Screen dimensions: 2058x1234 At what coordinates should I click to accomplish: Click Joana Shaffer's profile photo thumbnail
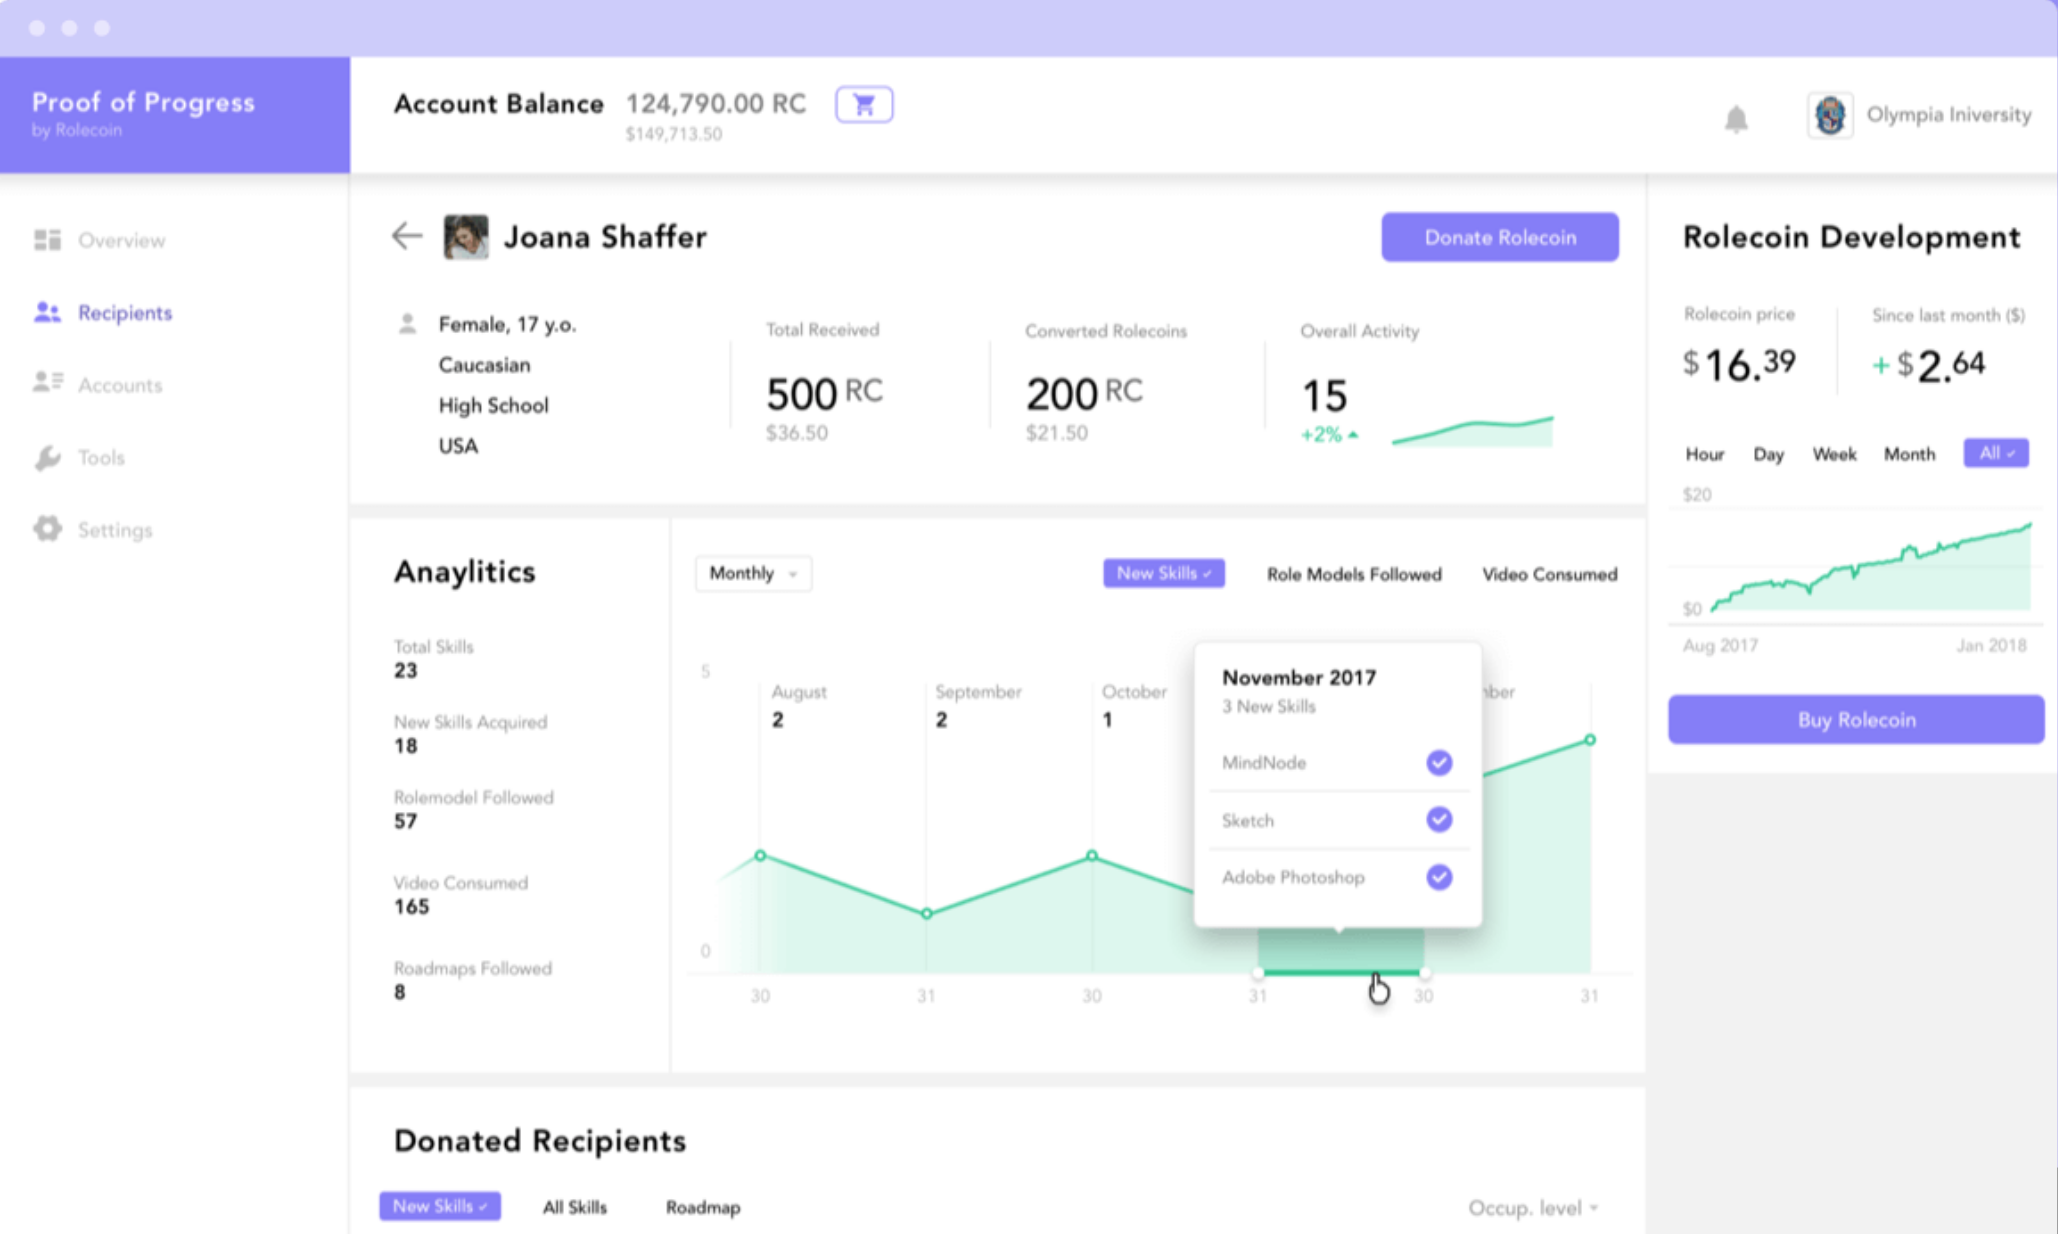466,237
